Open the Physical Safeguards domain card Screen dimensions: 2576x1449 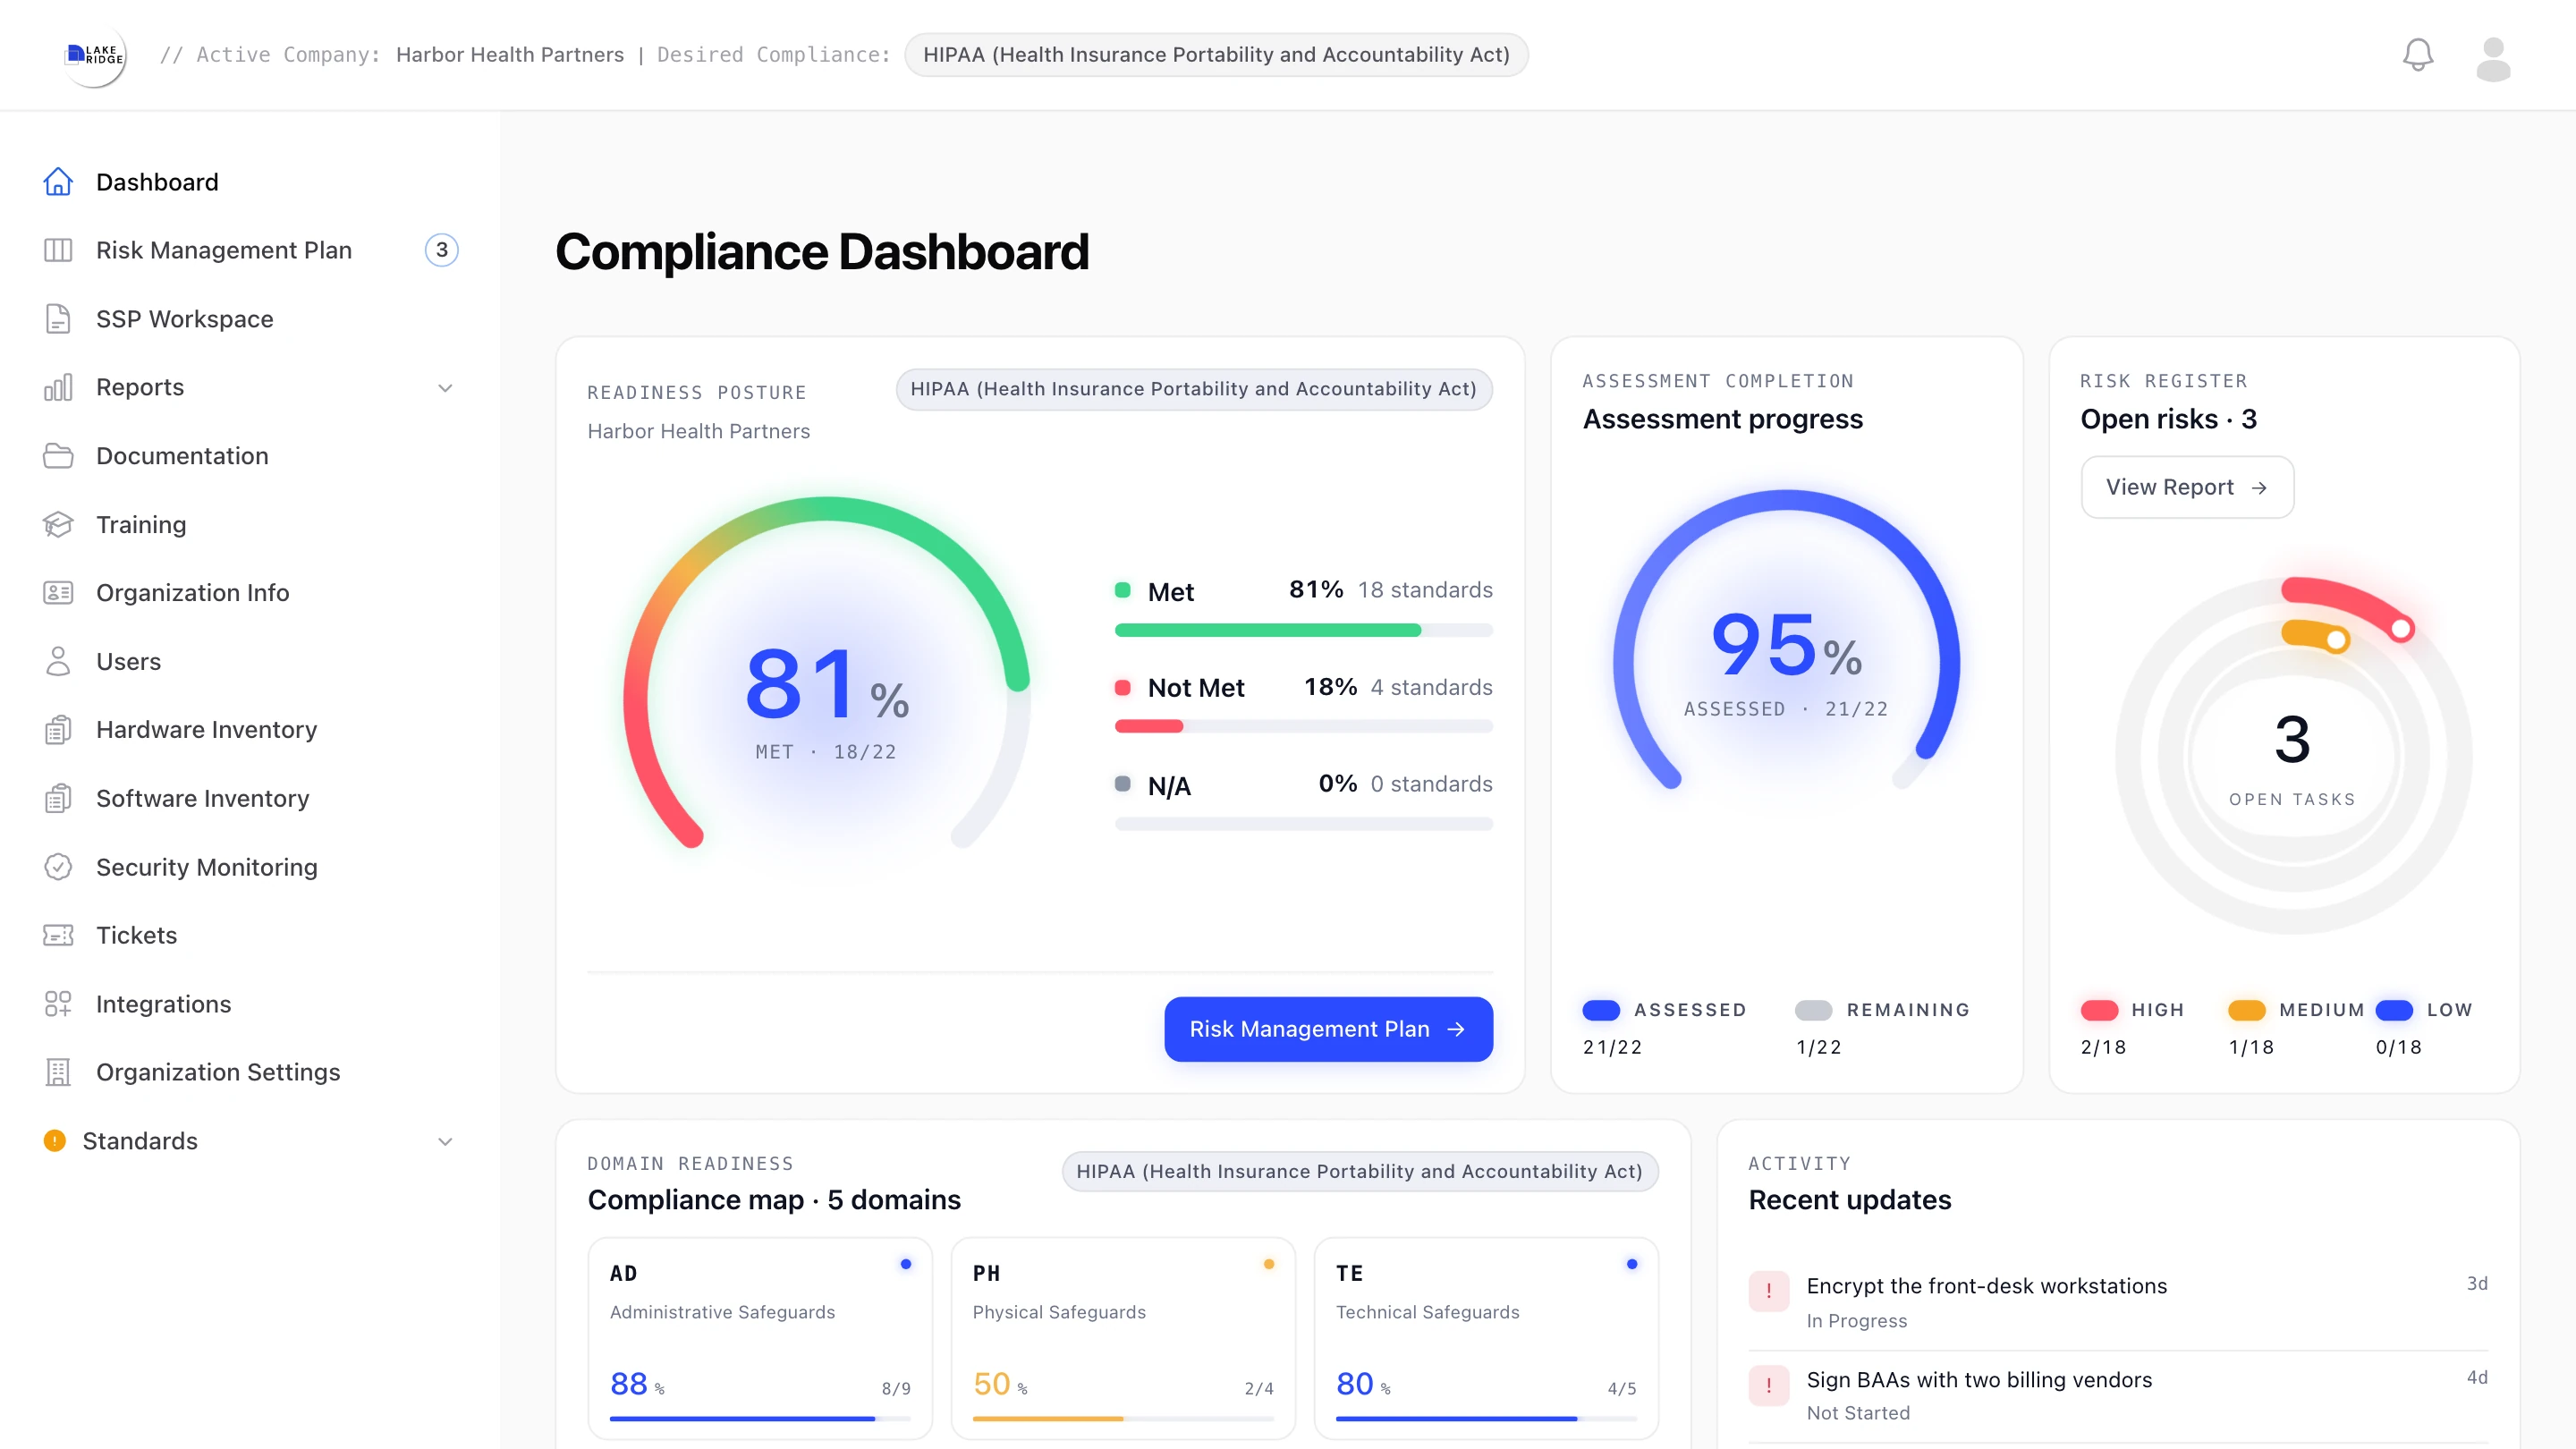click(x=1123, y=1338)
